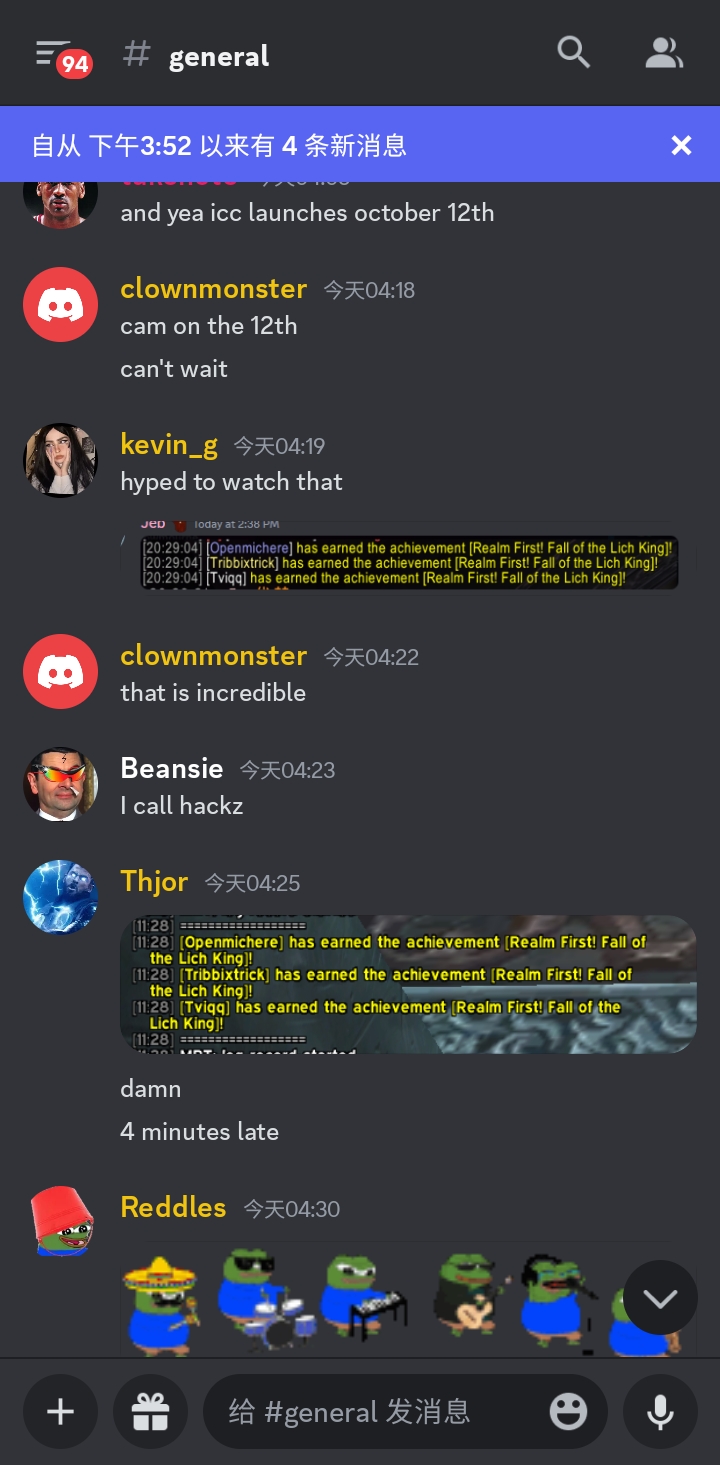Open the Reddles username profile

[x=173, y=1207]
